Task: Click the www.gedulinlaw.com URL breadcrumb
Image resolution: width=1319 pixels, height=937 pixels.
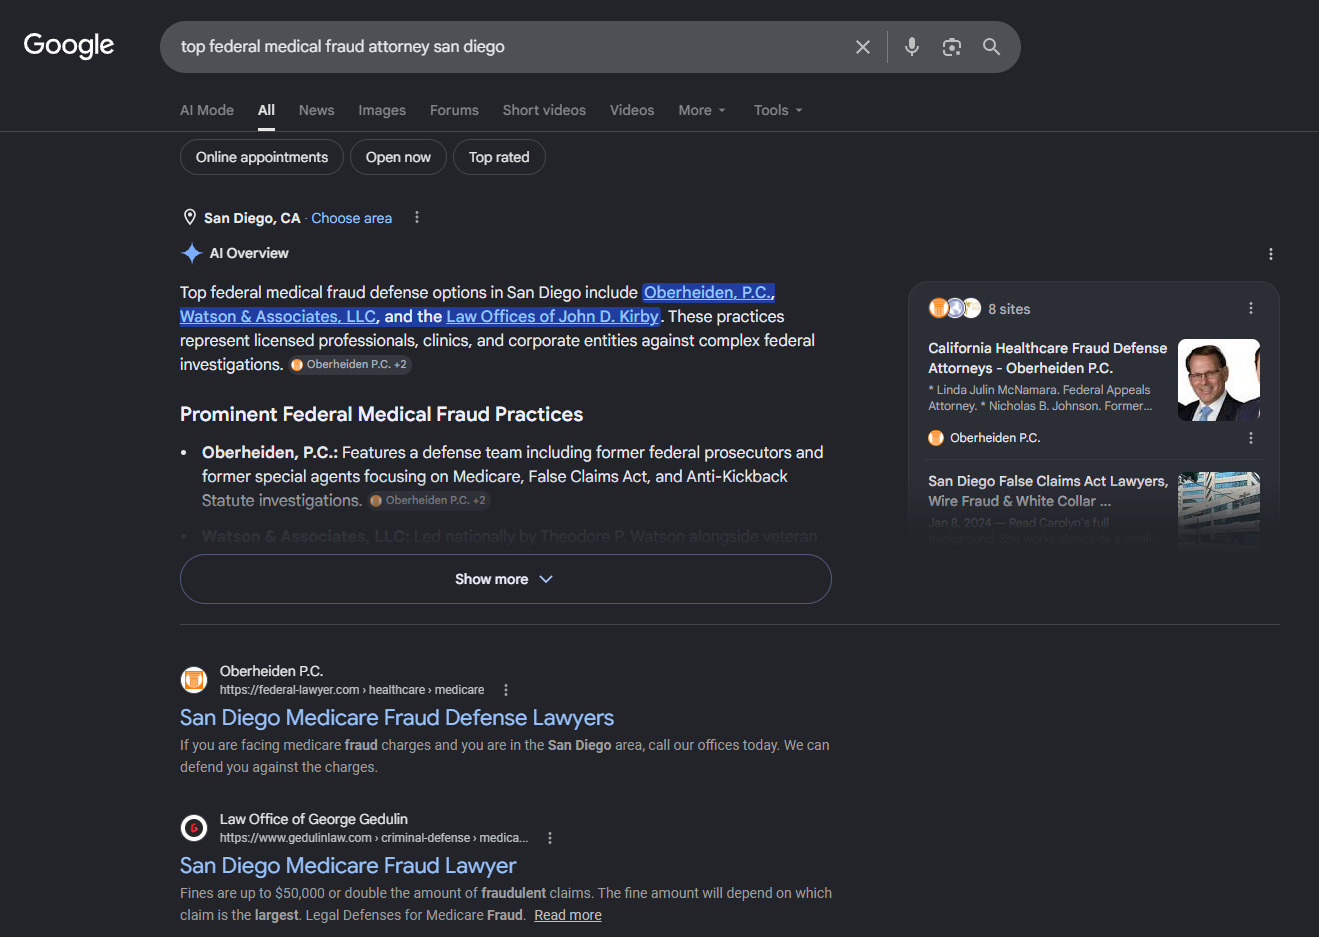Action: (x=374, y=838)
